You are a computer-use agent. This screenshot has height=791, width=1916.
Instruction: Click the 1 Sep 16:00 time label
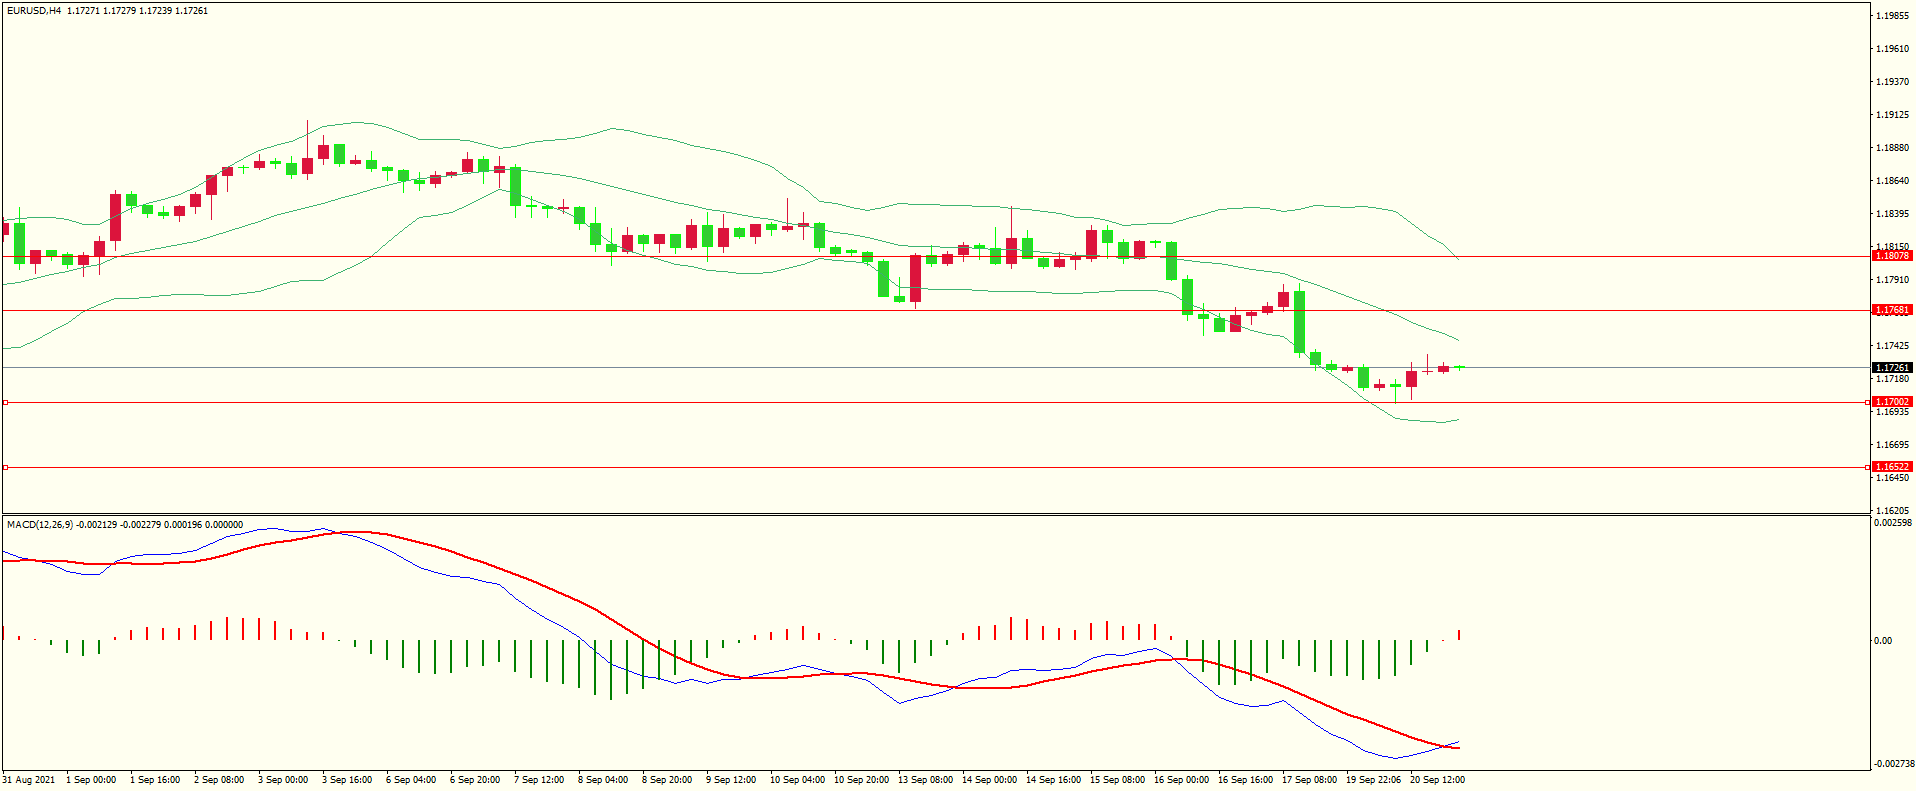tap(155, 780)
